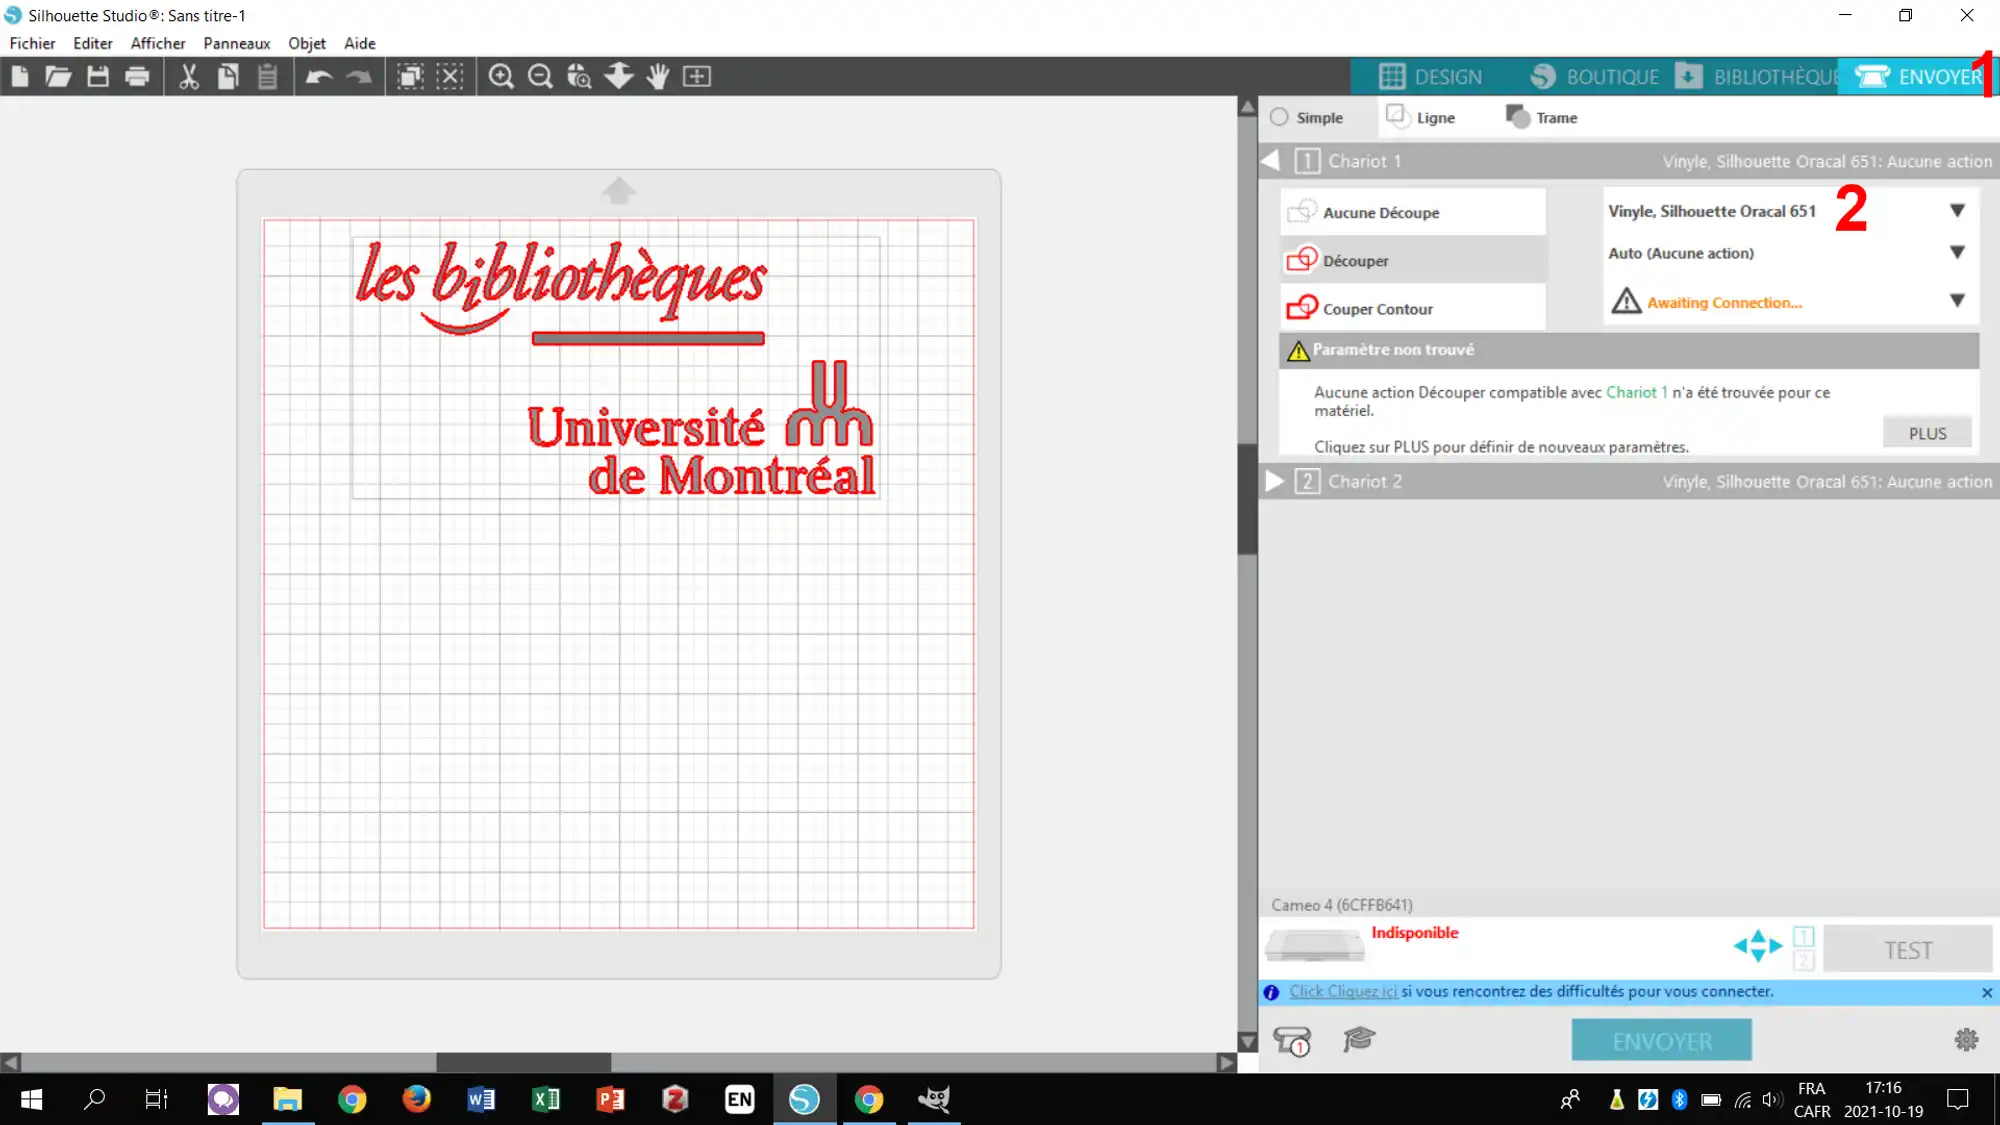Click the New document icon

[20, 76]
